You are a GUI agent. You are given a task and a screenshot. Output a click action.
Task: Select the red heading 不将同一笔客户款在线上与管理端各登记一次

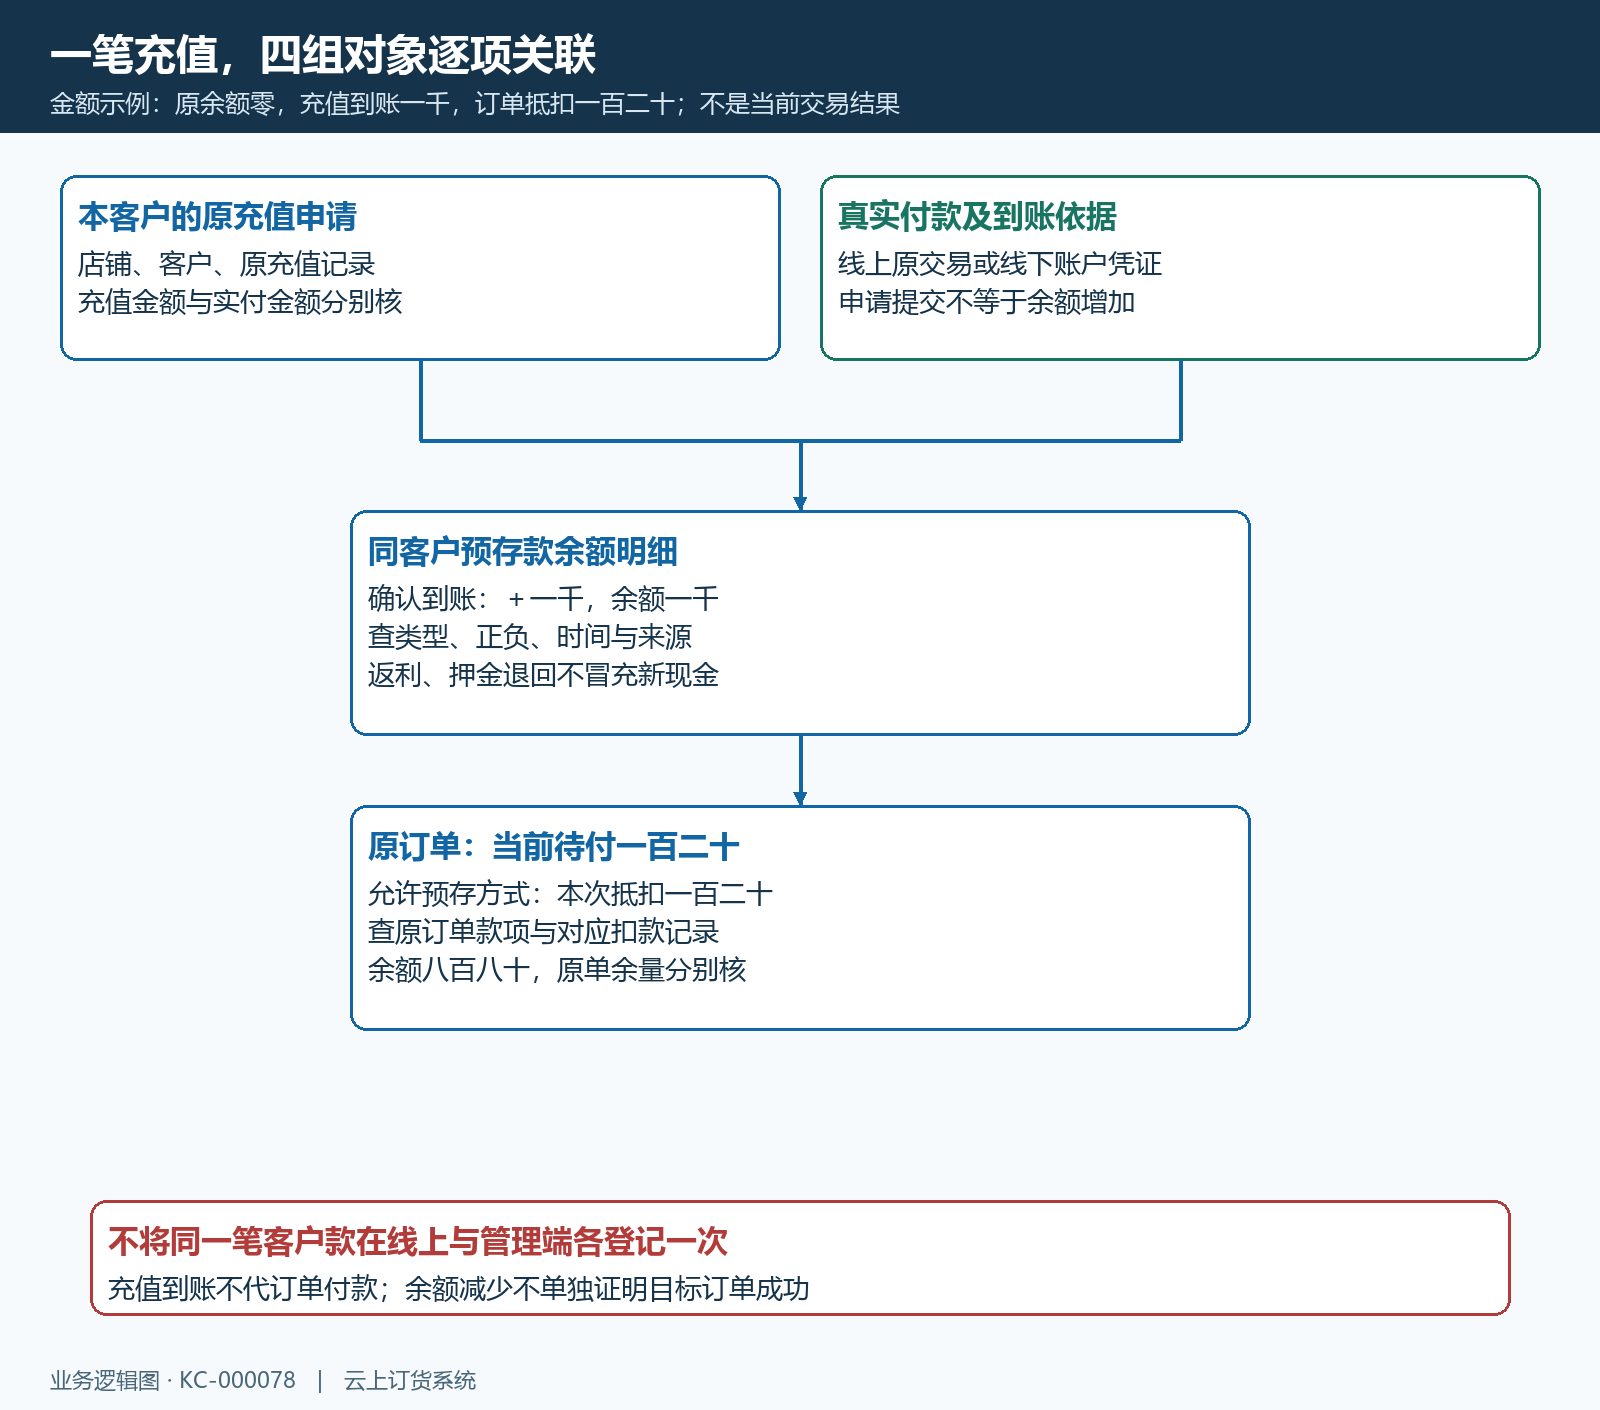point(418,1242)
